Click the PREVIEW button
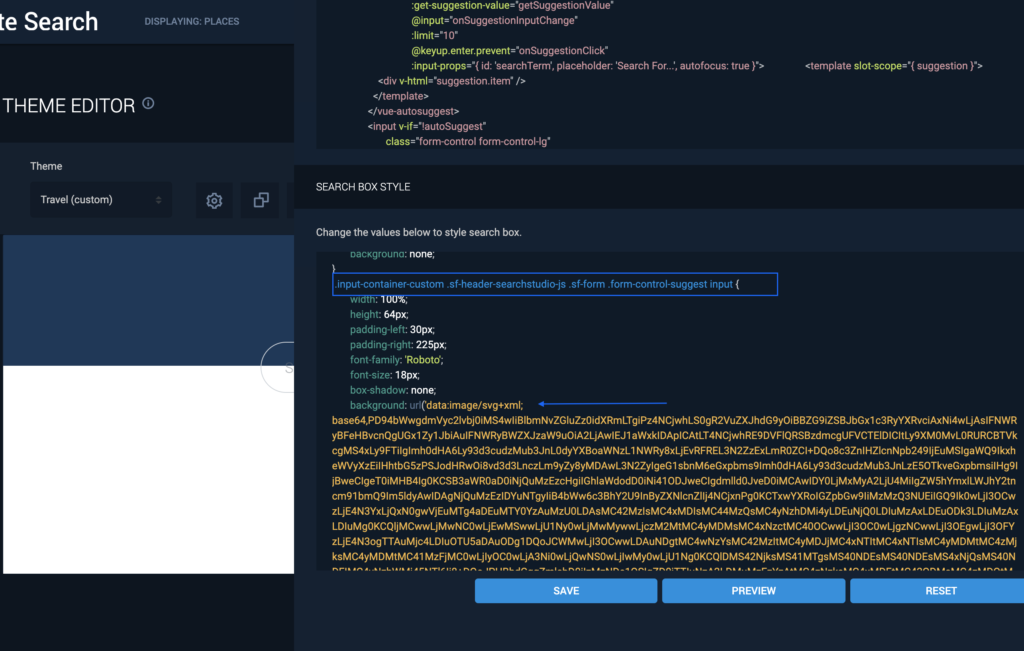The width and height of the screenshot is (1024, 651). (x=754, y=590)
